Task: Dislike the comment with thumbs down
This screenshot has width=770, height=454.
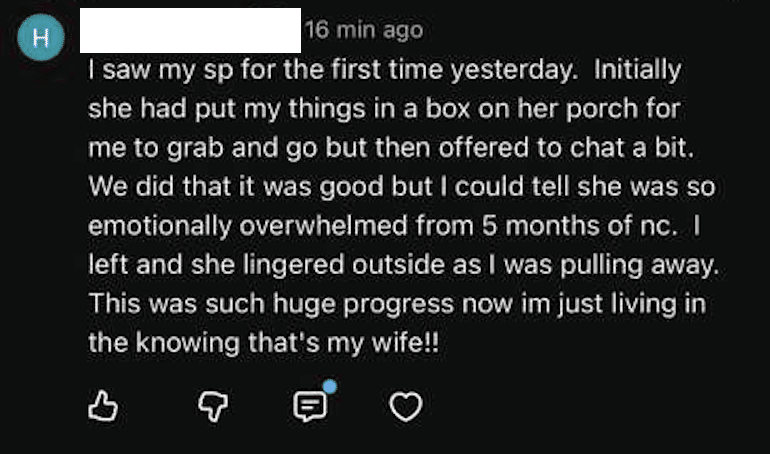Action: [x=213, y=406]
